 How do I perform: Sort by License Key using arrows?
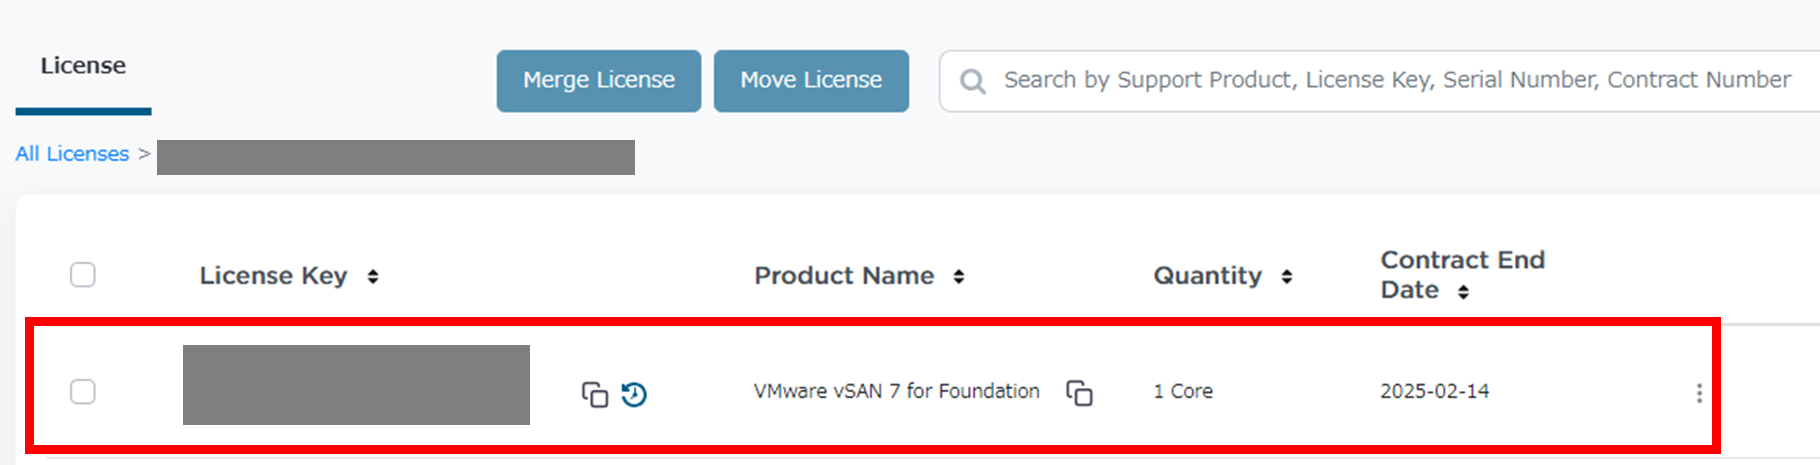tap(373, 276)
